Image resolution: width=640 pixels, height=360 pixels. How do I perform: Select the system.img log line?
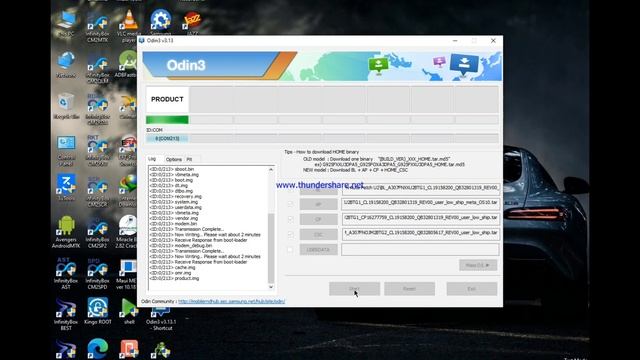(173, 202)
